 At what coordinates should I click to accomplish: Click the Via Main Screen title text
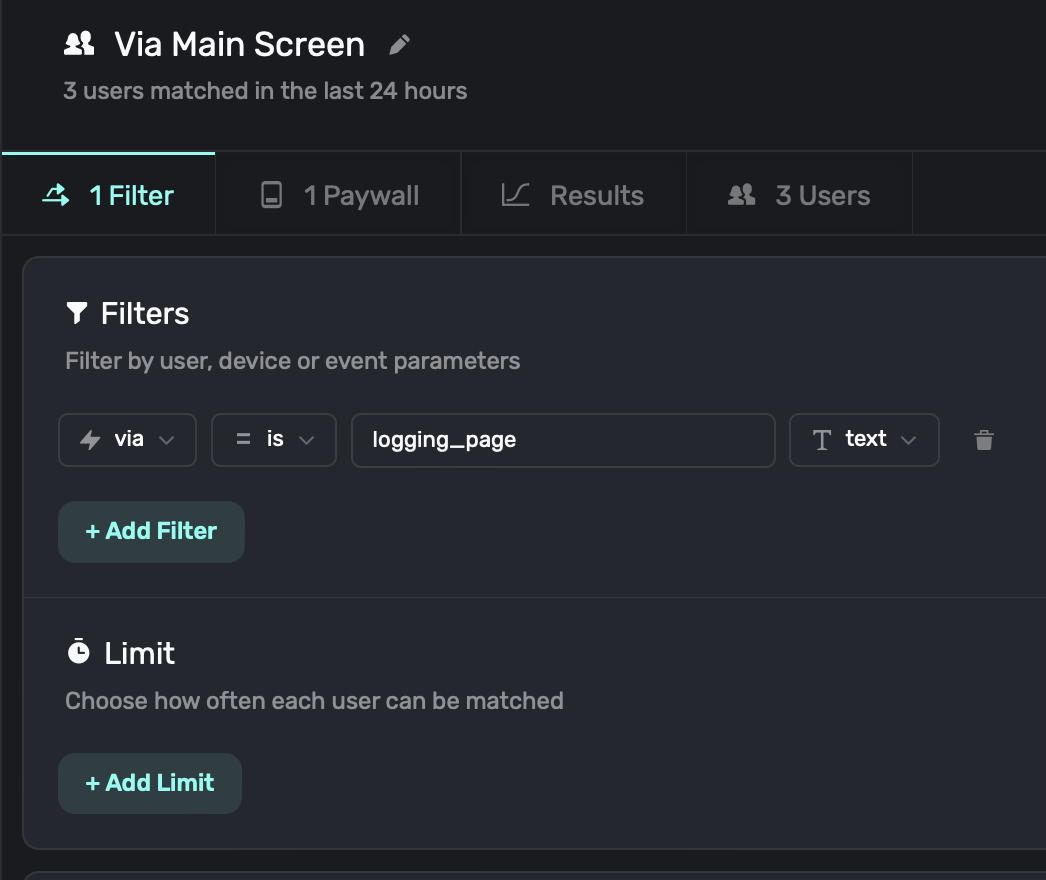click(x=239, y=45)
